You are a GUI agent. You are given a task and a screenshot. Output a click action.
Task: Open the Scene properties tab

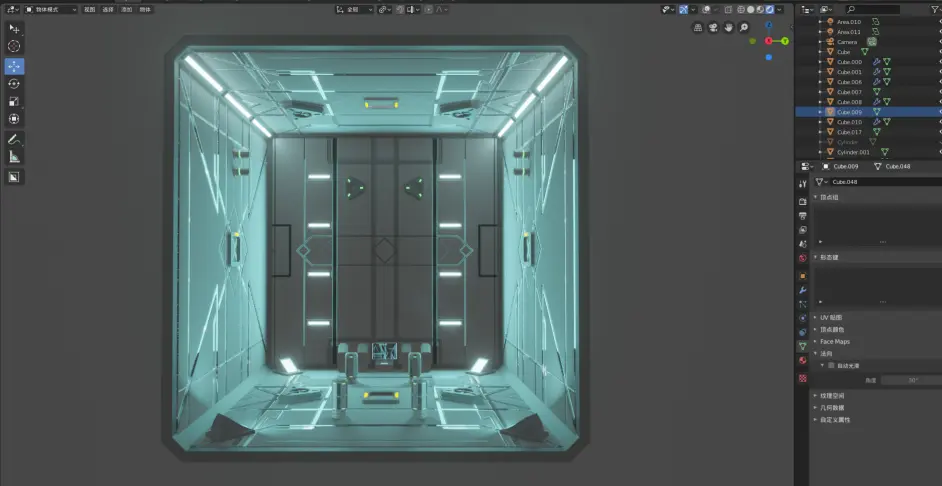[803, 244]
